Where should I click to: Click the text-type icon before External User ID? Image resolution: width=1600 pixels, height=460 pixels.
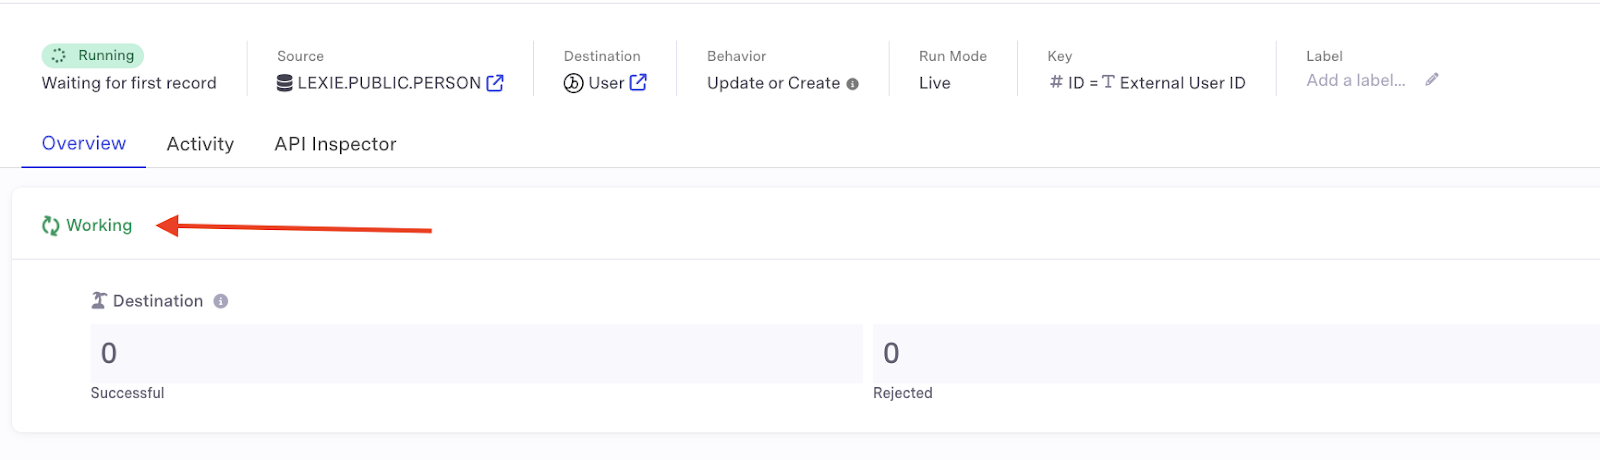click(x=1108, y=82)
